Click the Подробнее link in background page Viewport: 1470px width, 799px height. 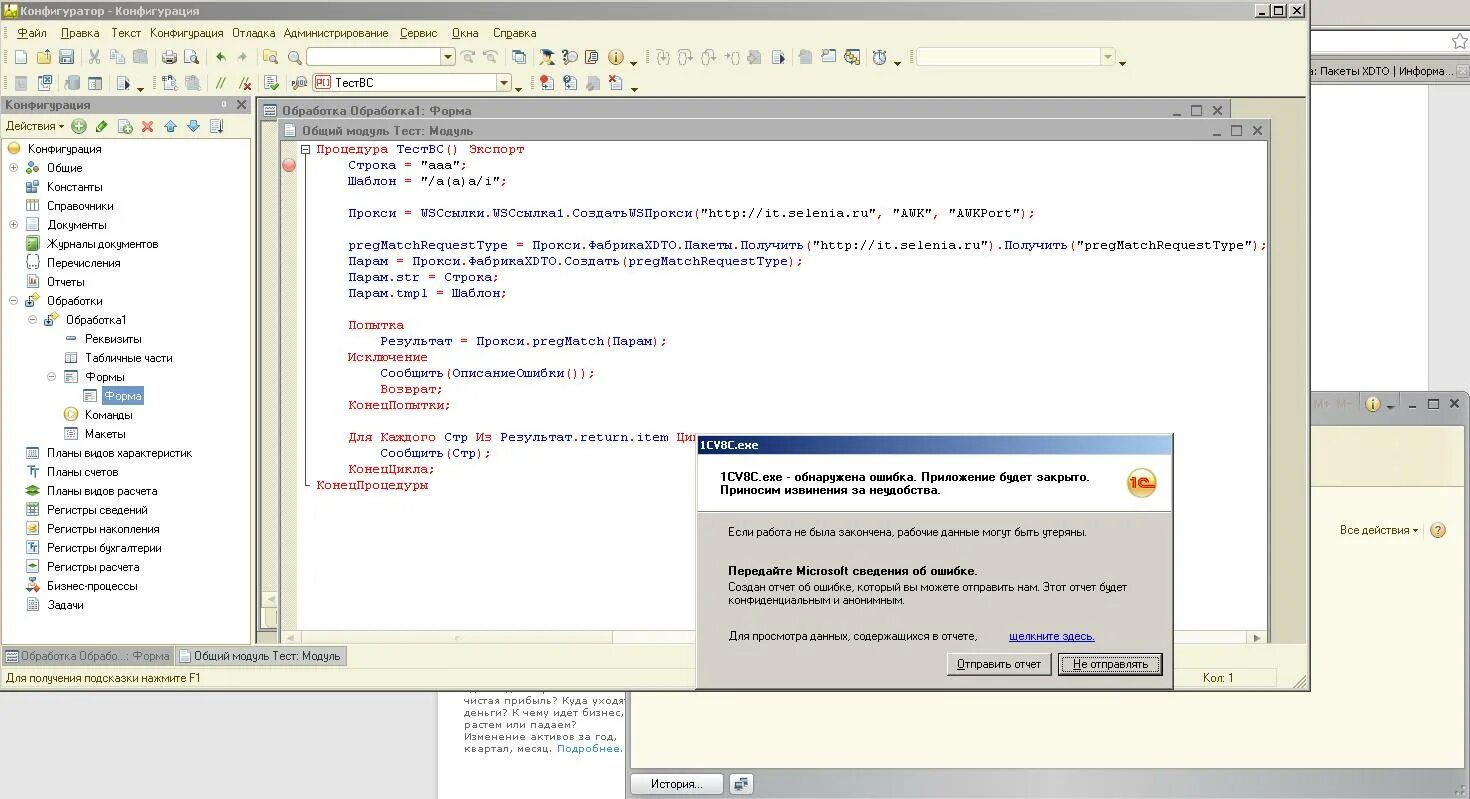click(x=589, y=748)
